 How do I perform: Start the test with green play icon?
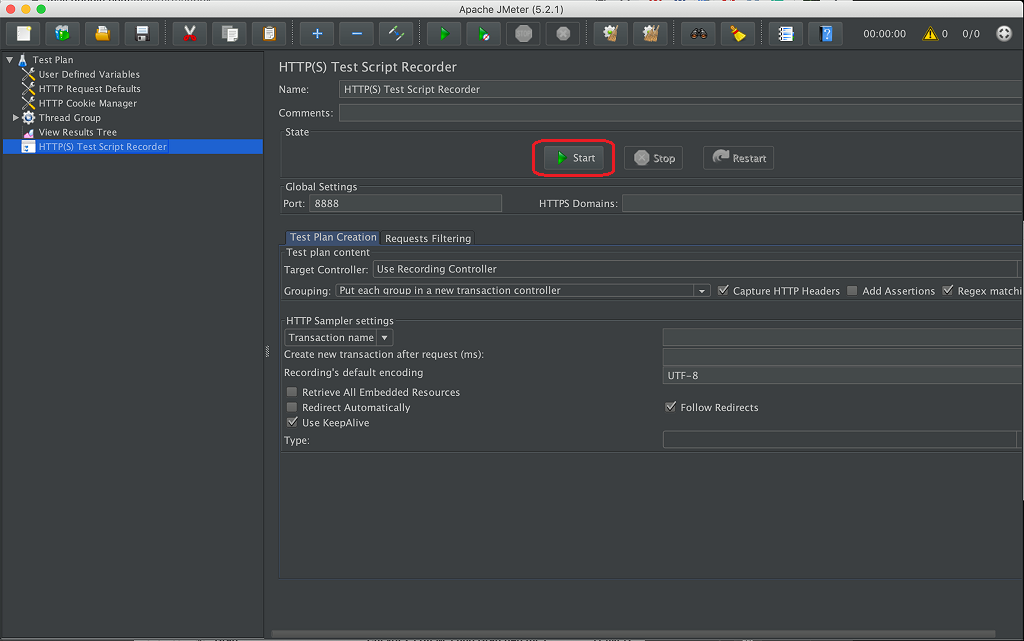click(444, 34)
